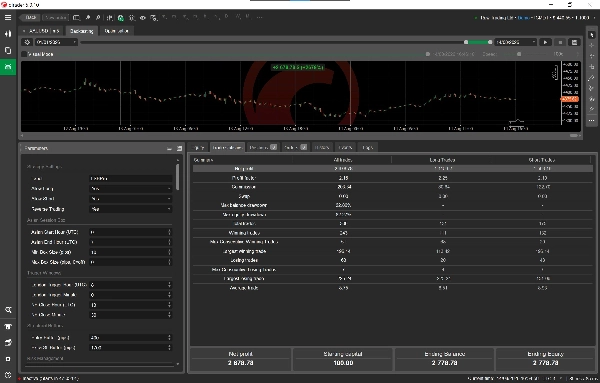
Task: Minimize the Parameters panel
Action: 170,148
